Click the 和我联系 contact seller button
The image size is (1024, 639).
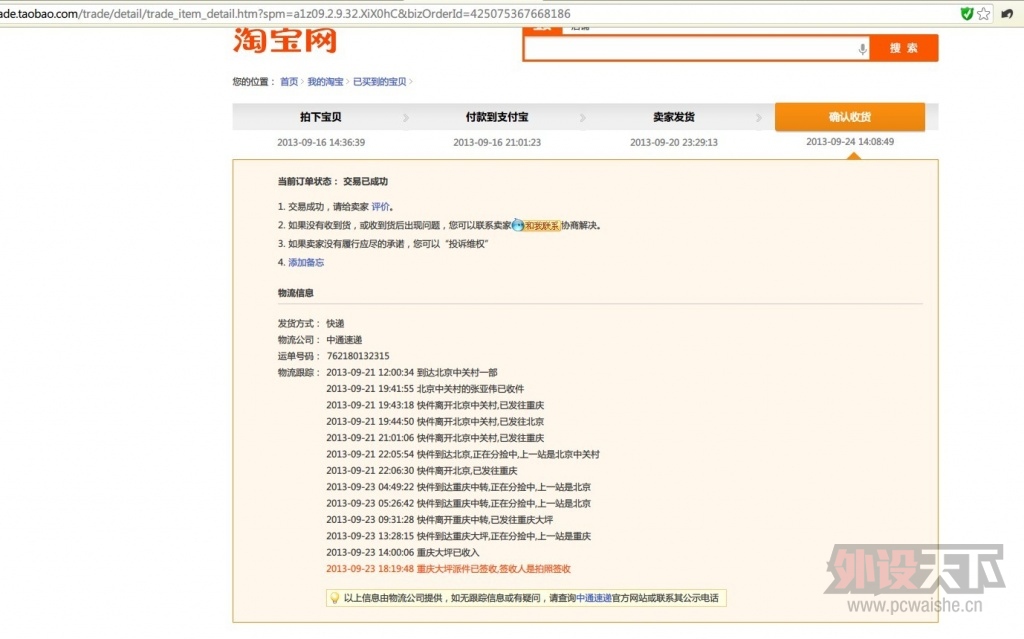(x=542, y=225)
